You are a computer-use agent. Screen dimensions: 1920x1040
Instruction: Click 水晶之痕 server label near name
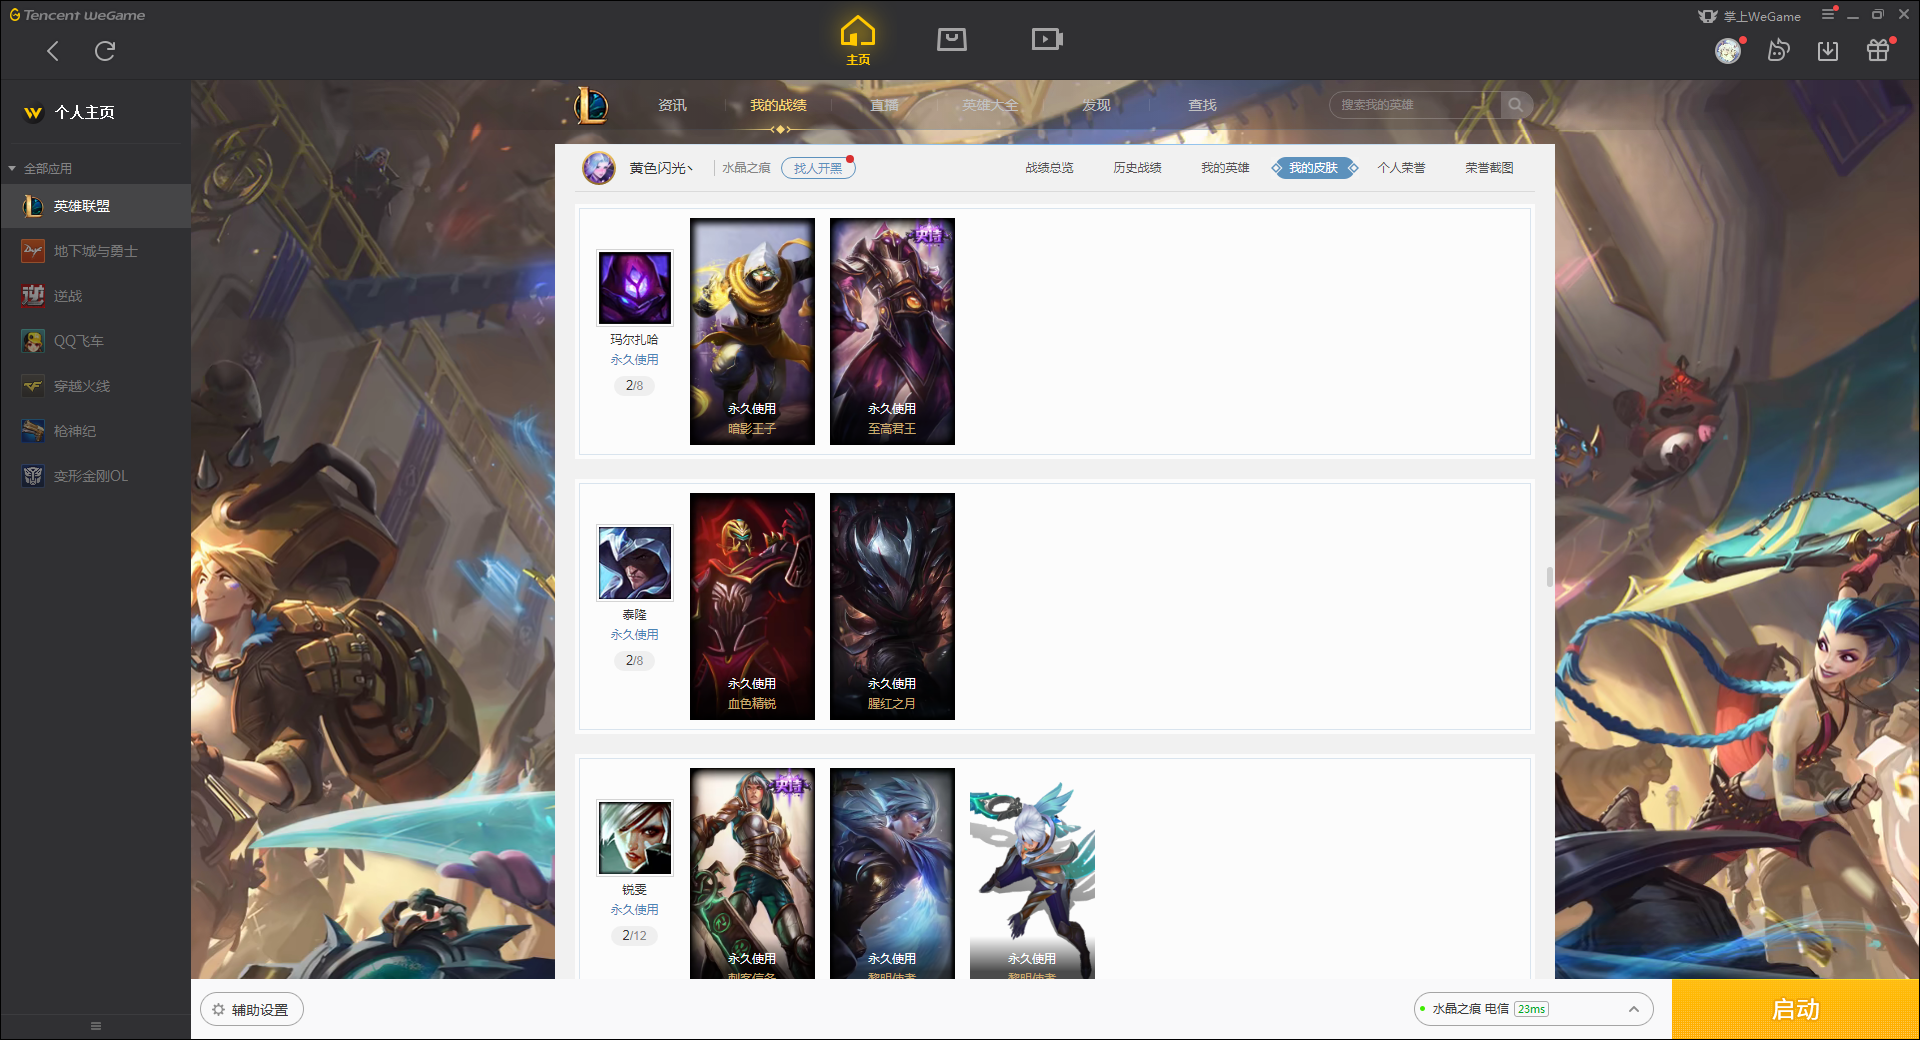tap(746, 168)
